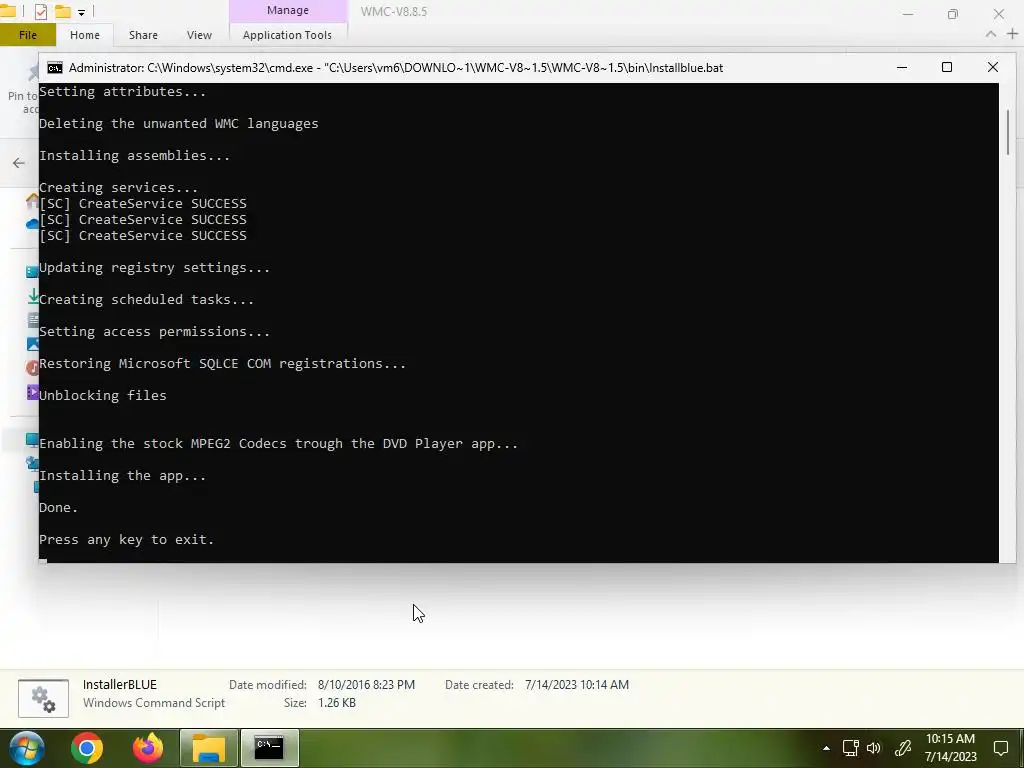
Task: Select the Manage contextual tab
Action: (x=288, y=10)
